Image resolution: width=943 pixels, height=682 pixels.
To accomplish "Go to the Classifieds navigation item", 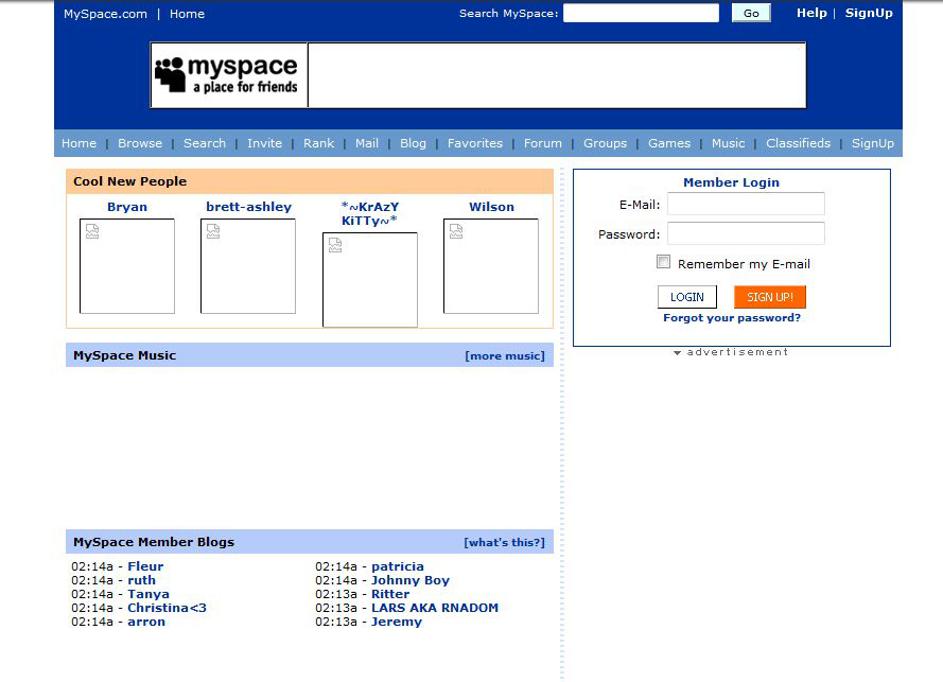I will 798,143.
